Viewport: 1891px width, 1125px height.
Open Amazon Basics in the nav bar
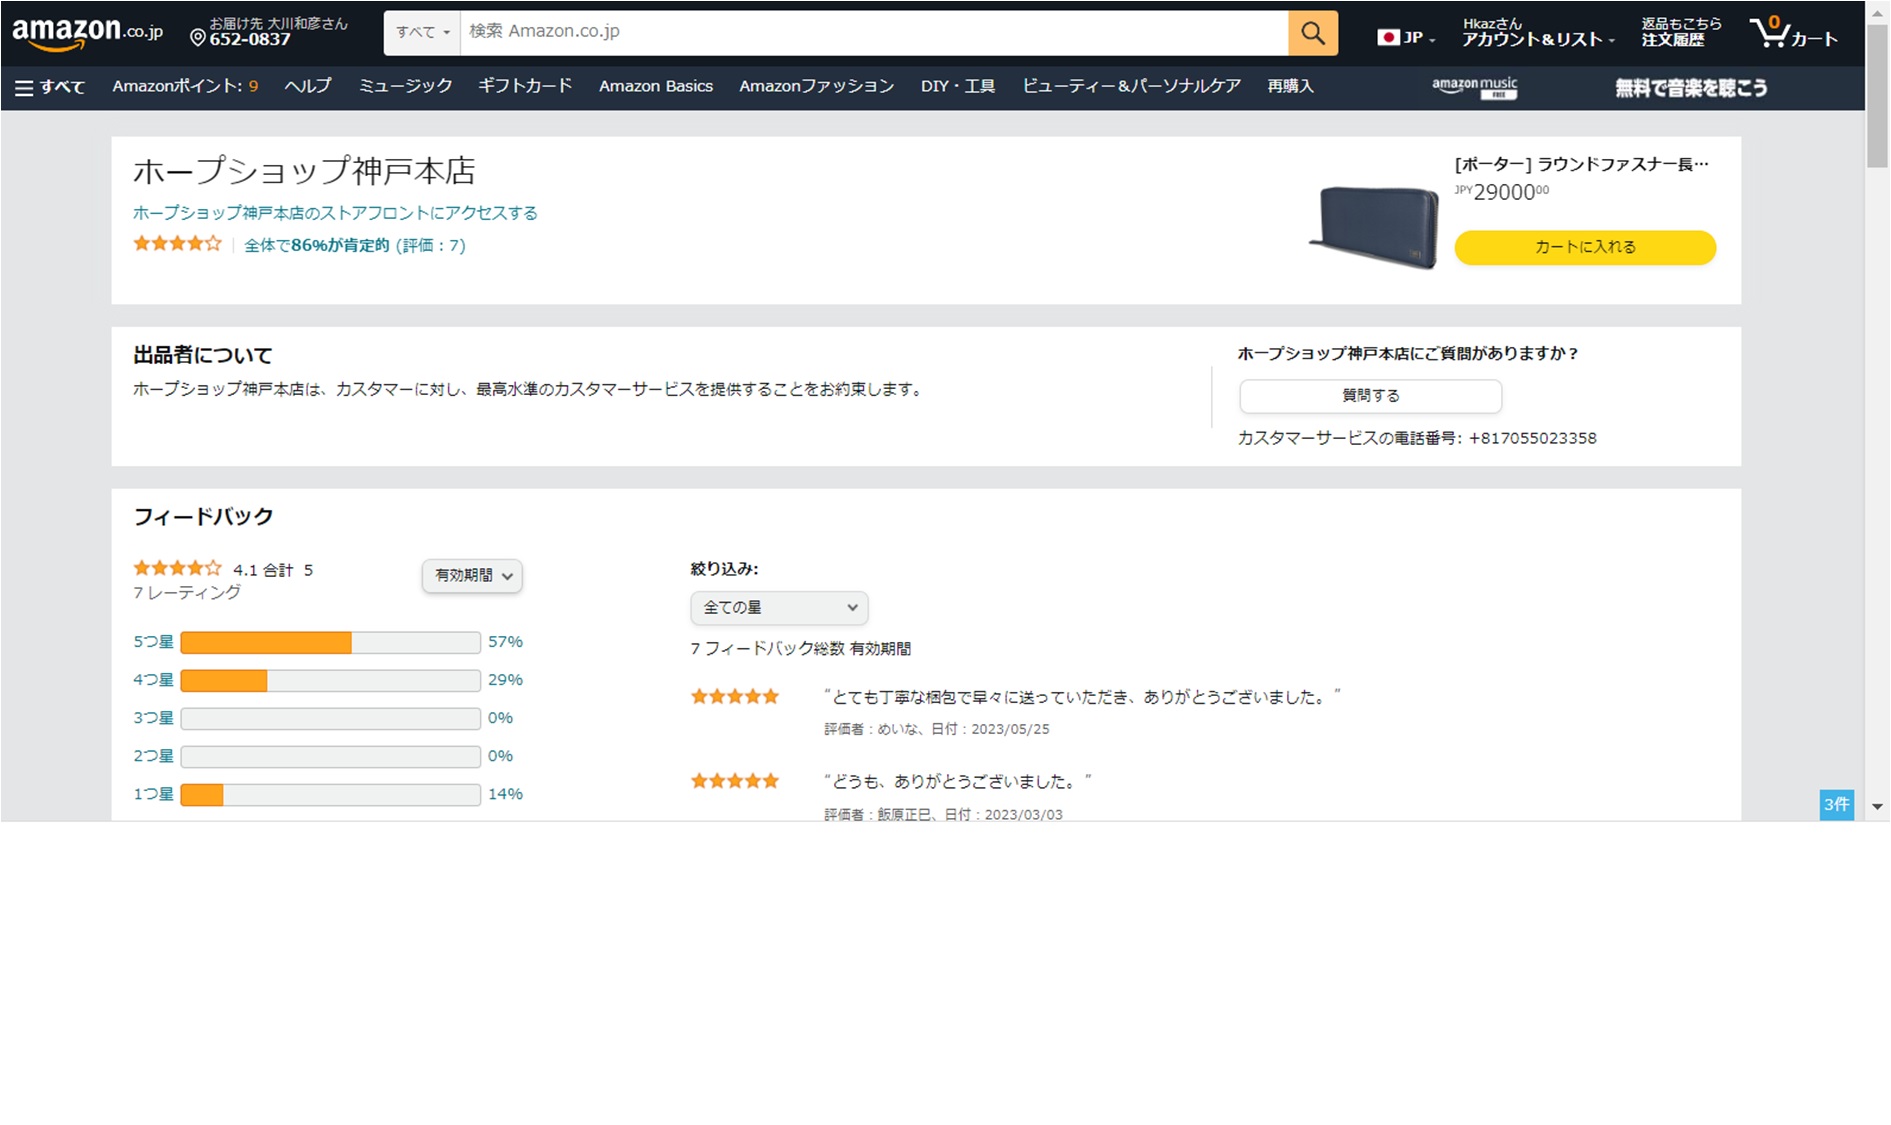tap(656, 86)
